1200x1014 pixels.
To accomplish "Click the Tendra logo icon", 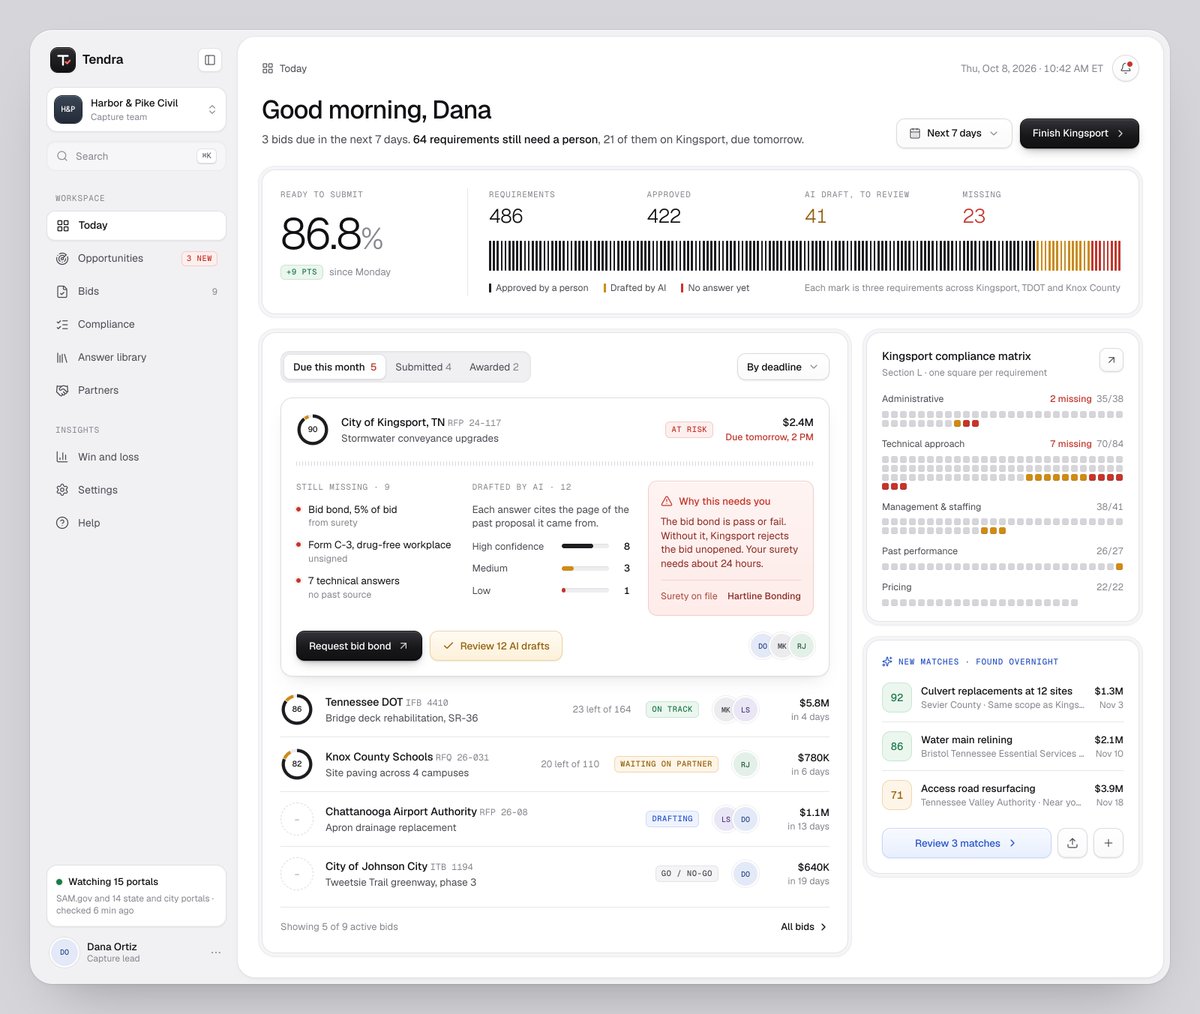I will click(63, 60).
